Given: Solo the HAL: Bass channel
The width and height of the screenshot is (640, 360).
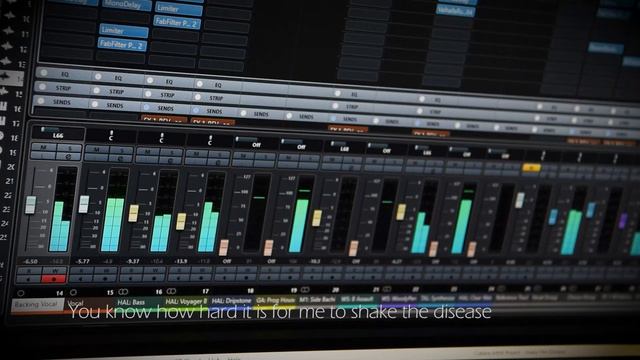Looking at the screenshot, I should tap(171, 153).
